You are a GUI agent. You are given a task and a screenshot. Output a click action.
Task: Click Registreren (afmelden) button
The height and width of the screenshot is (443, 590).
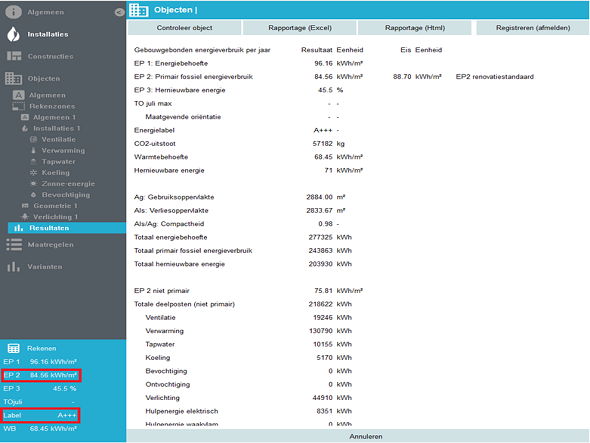click(x=532, y=28)
